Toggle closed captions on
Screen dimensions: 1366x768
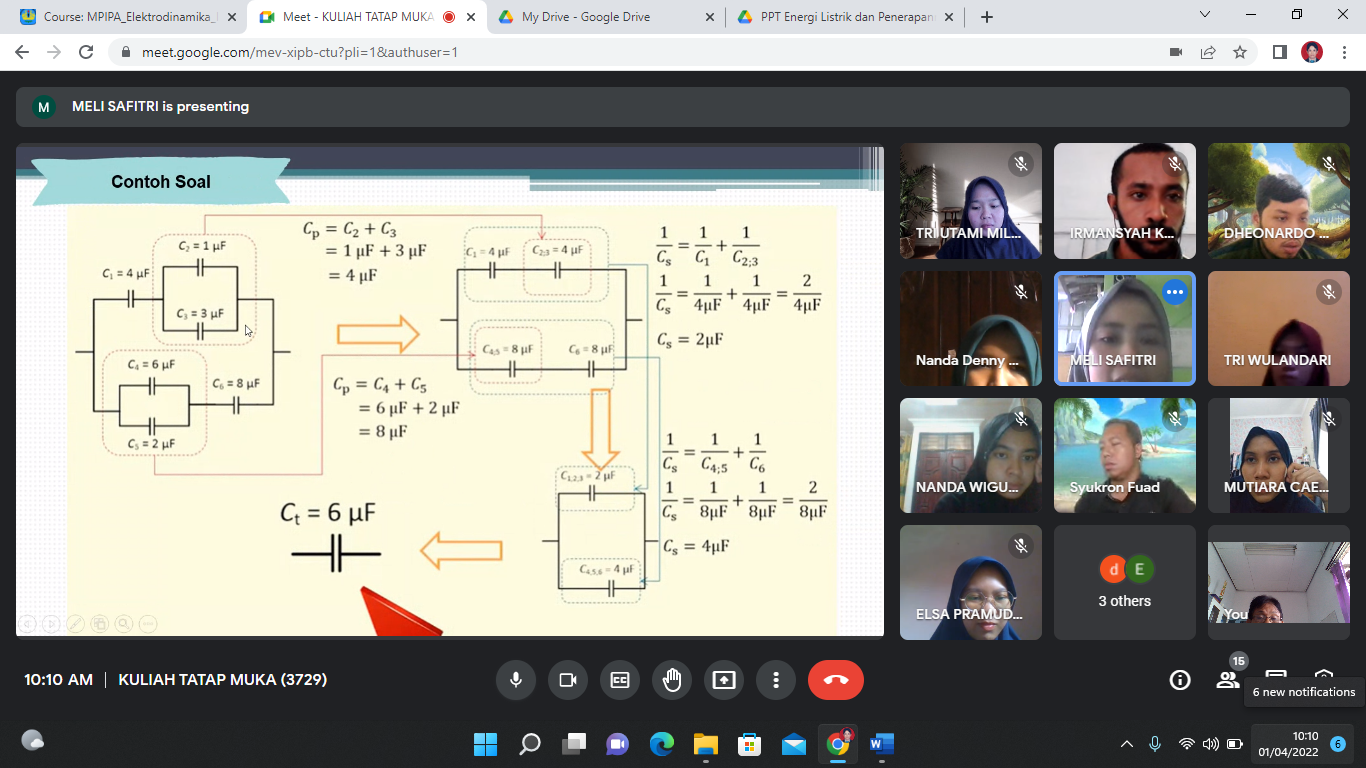point(620,680)
